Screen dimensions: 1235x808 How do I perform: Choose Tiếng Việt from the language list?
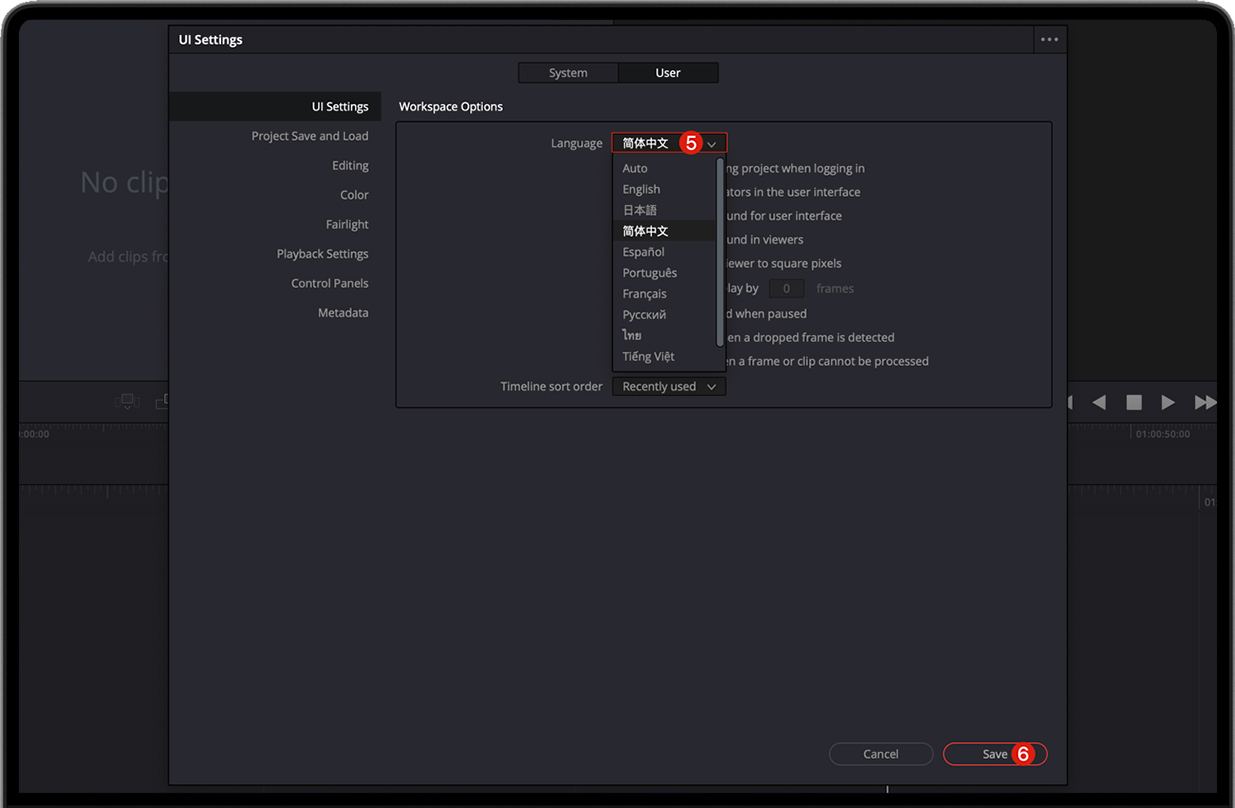point(664,357)
